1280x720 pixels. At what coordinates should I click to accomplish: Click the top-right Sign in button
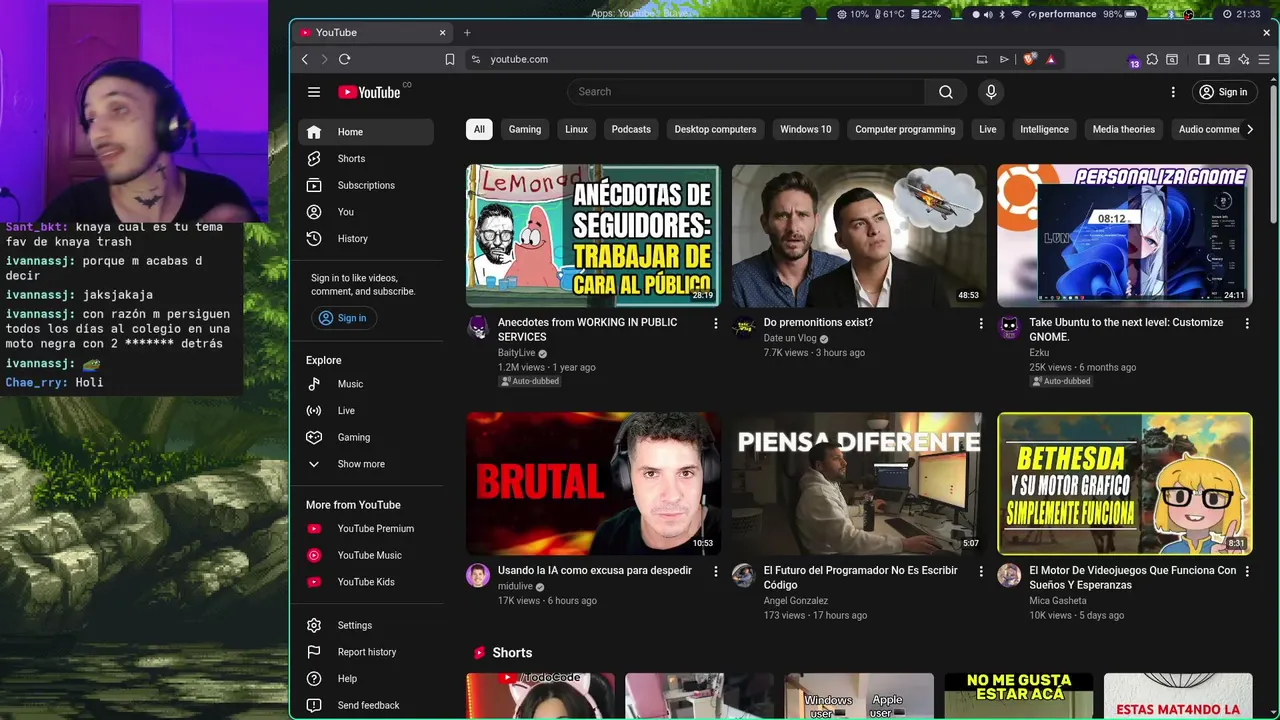pyautogui.click(x=1223, y=92)
